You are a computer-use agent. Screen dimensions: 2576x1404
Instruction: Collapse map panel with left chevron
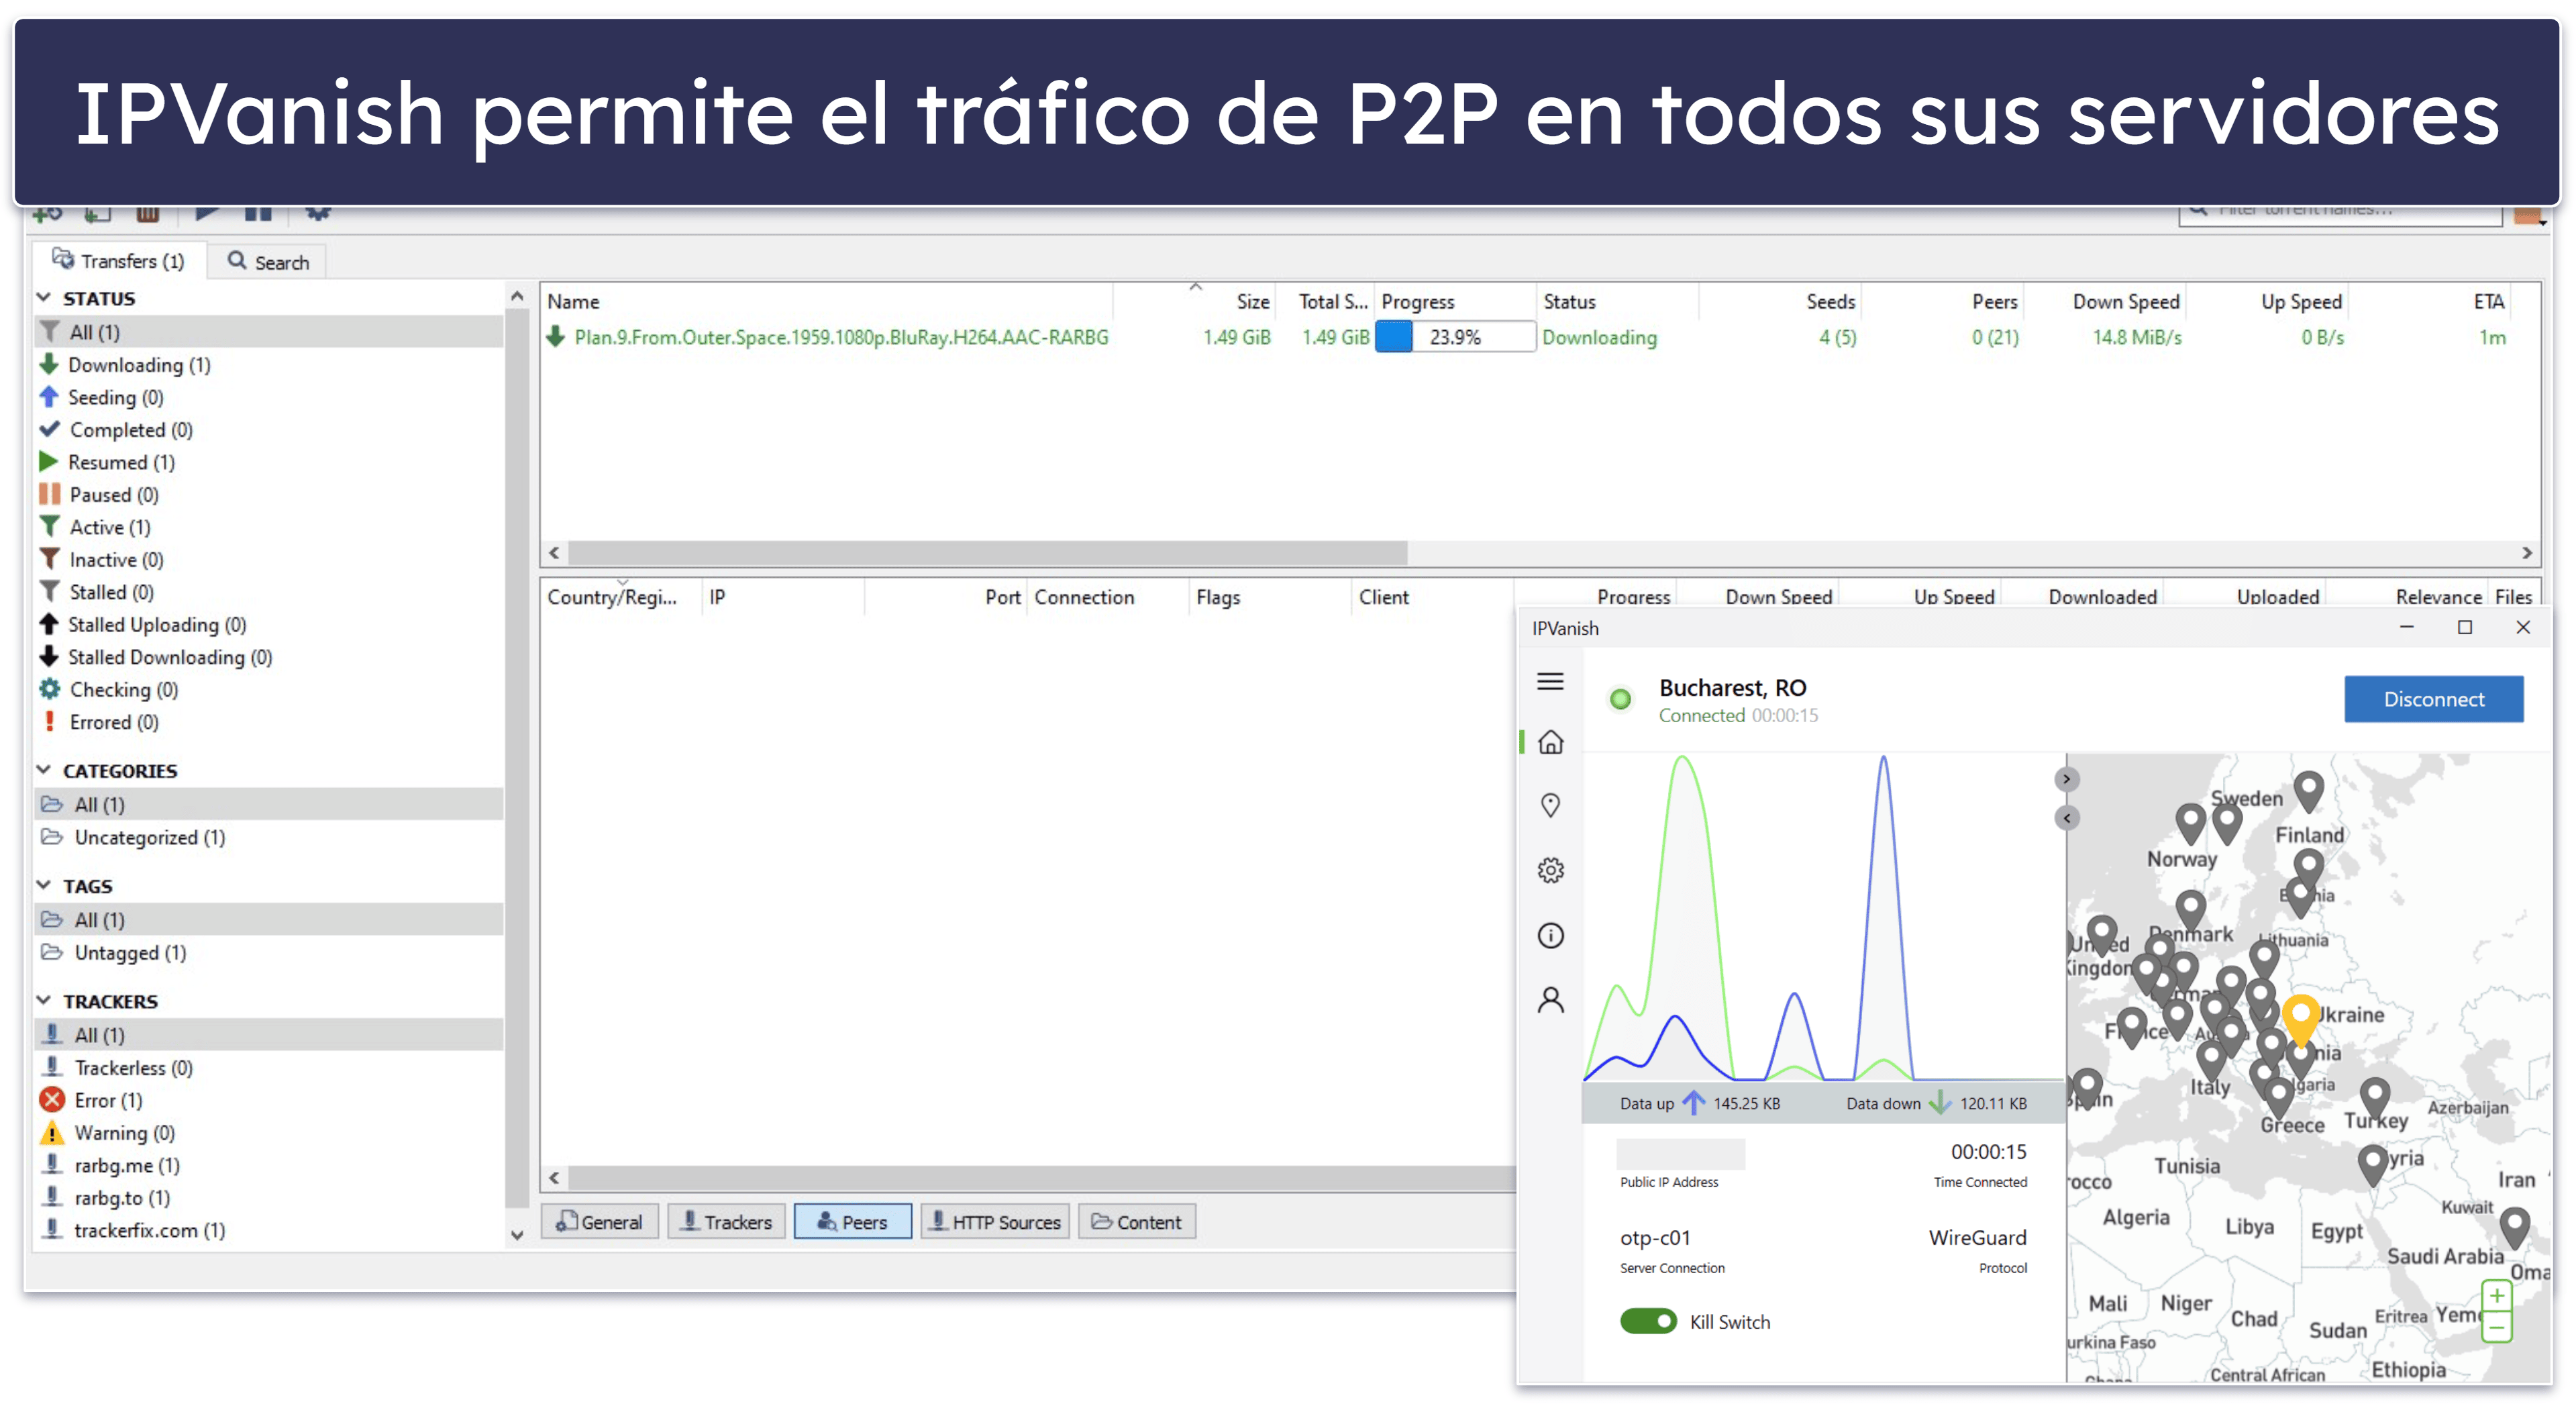click(2066, 818)
